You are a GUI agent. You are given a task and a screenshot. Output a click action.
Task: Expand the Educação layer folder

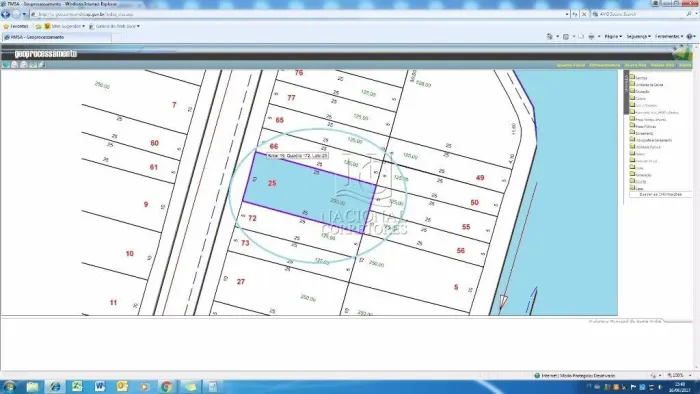(632, 91)
